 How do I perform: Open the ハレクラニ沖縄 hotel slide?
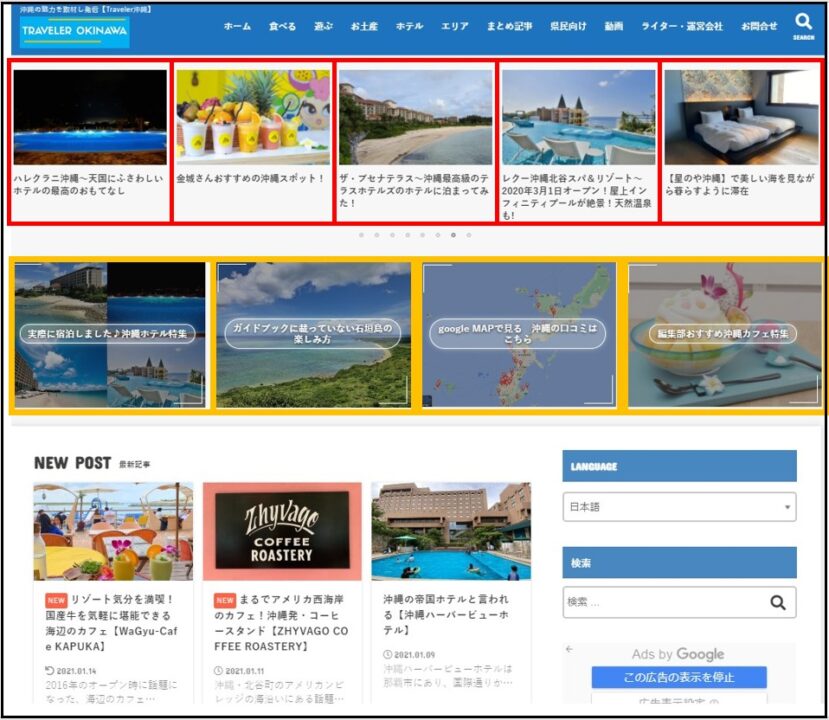click(90, 140)
